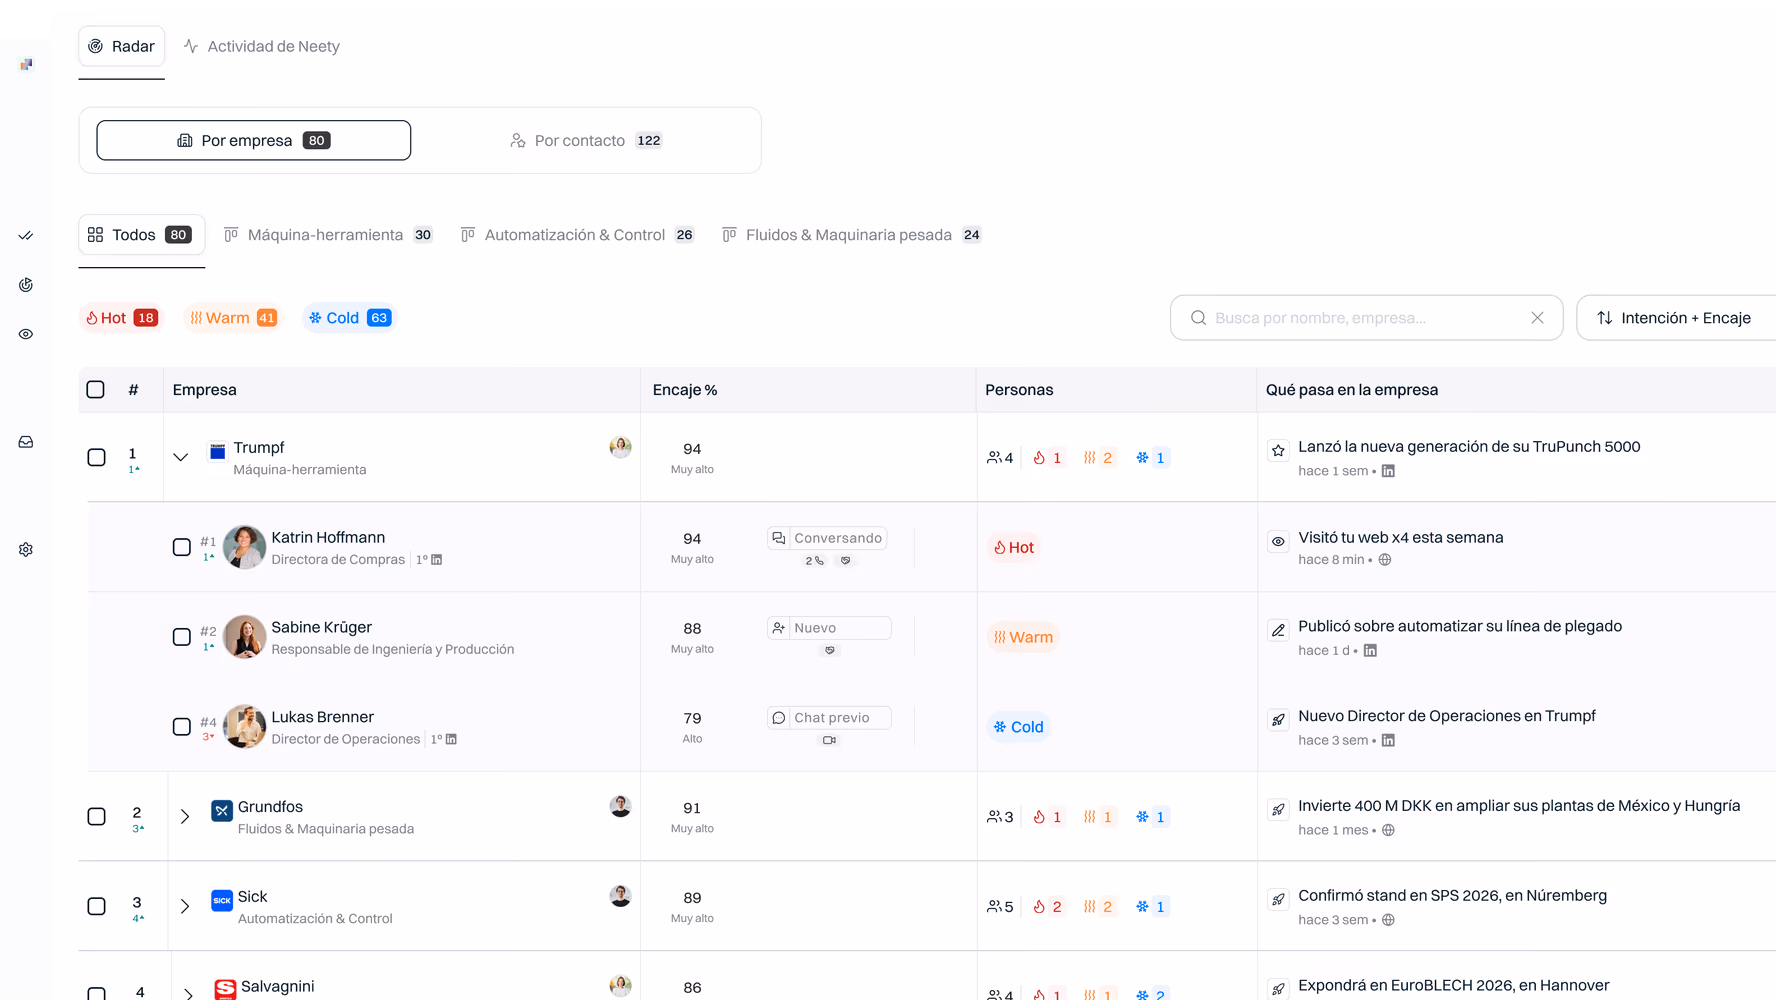Switch to the 'Por contacto' view
This screenshot has height=1000, width=1776.
click(586, 141)
